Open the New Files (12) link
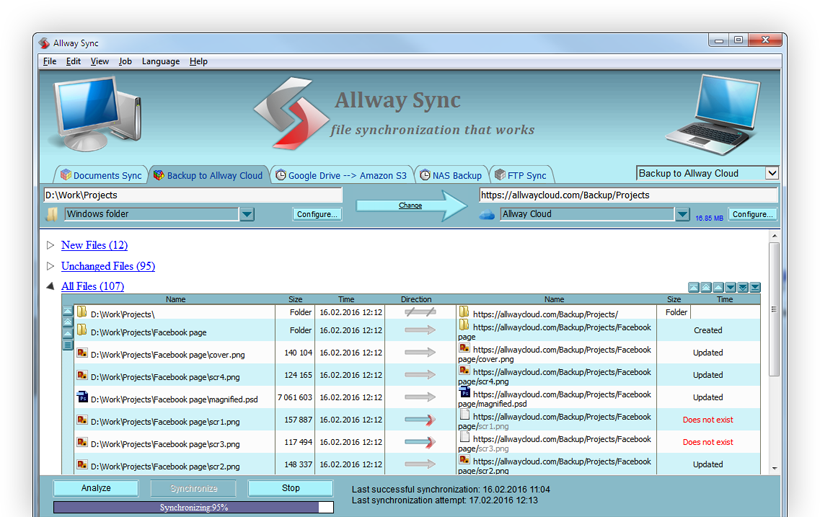820x517 pixels. click(94, 245)
